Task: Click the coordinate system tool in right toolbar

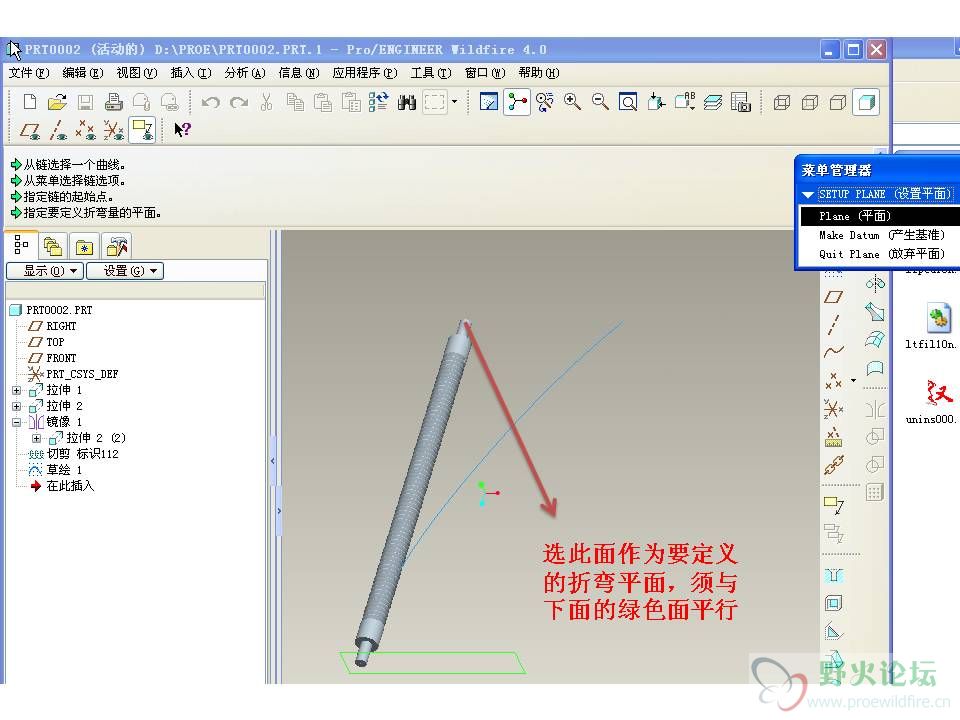Action: click(x=833, y=408)
